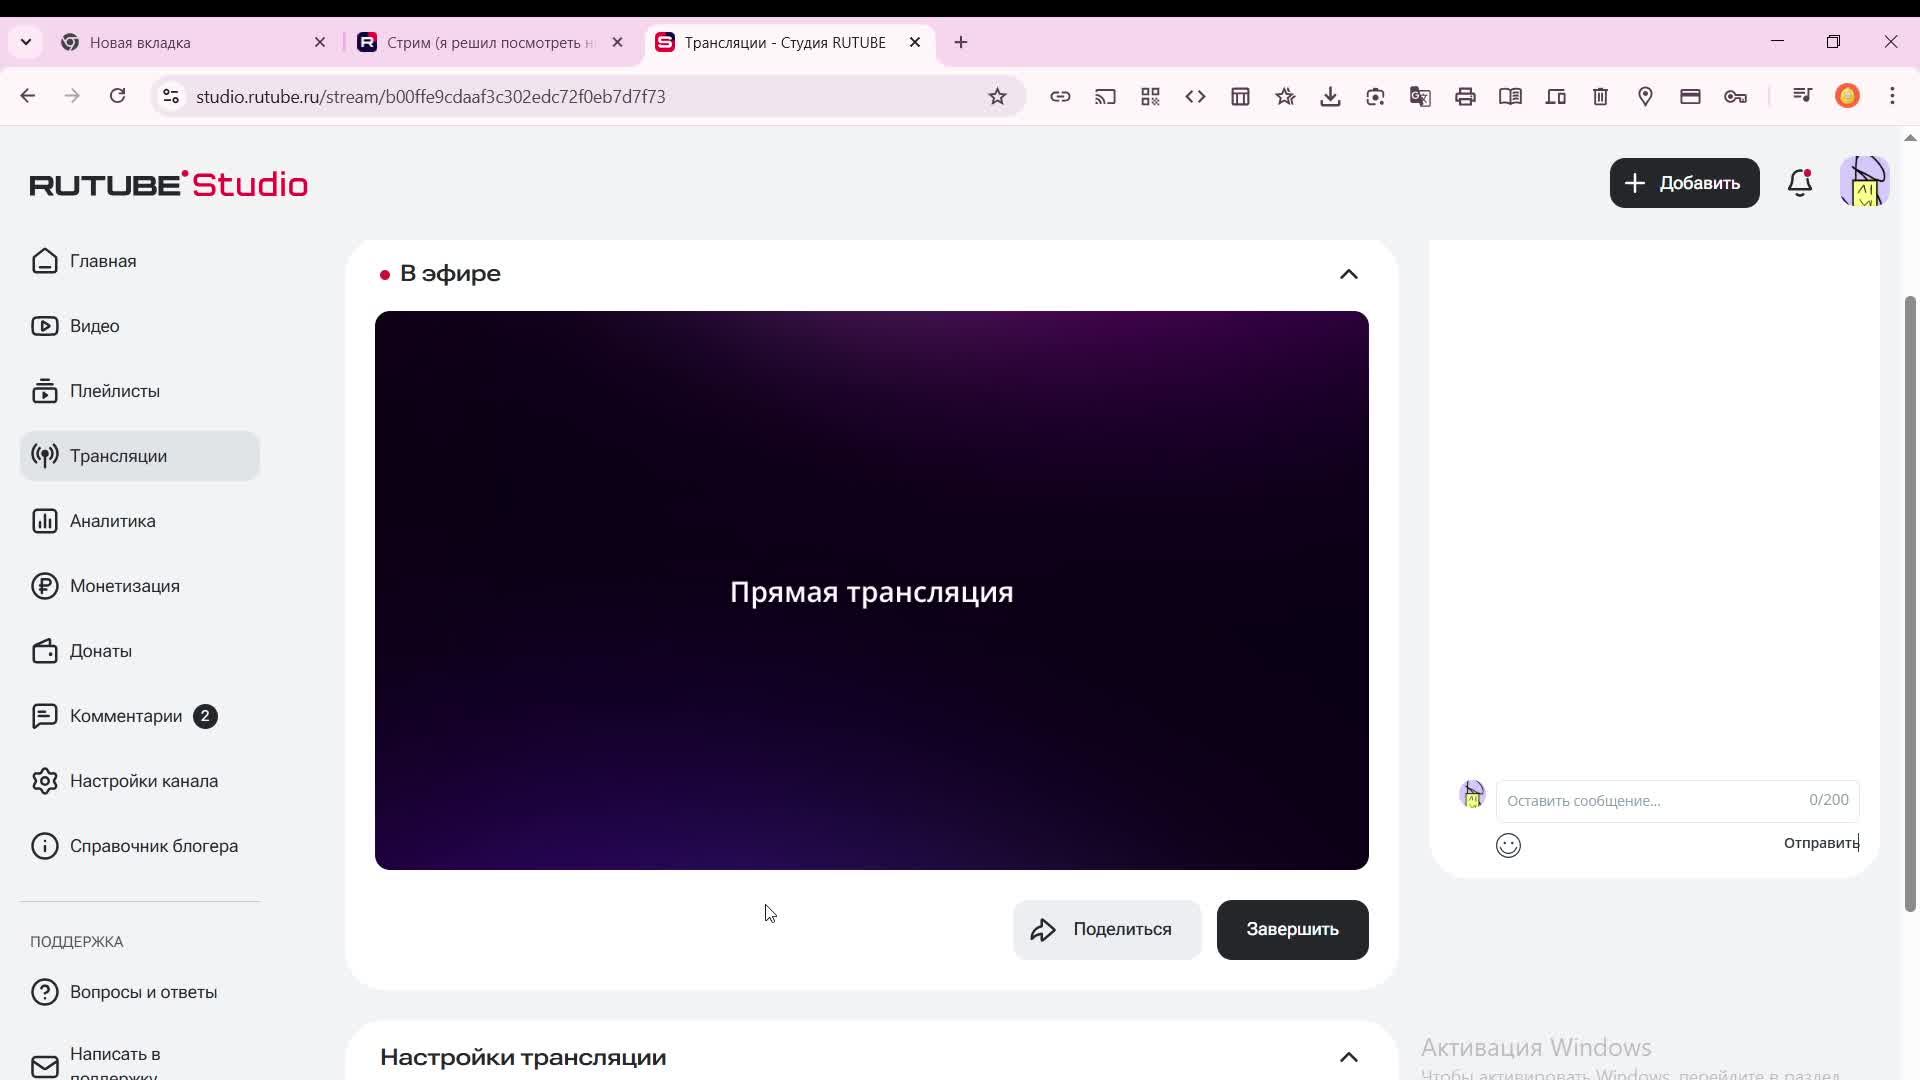Collapse the Настройки трансляции section

tap(1348, 1057)
